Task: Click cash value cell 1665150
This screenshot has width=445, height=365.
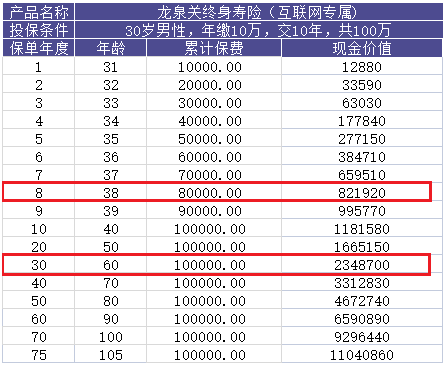Action: 362,247
